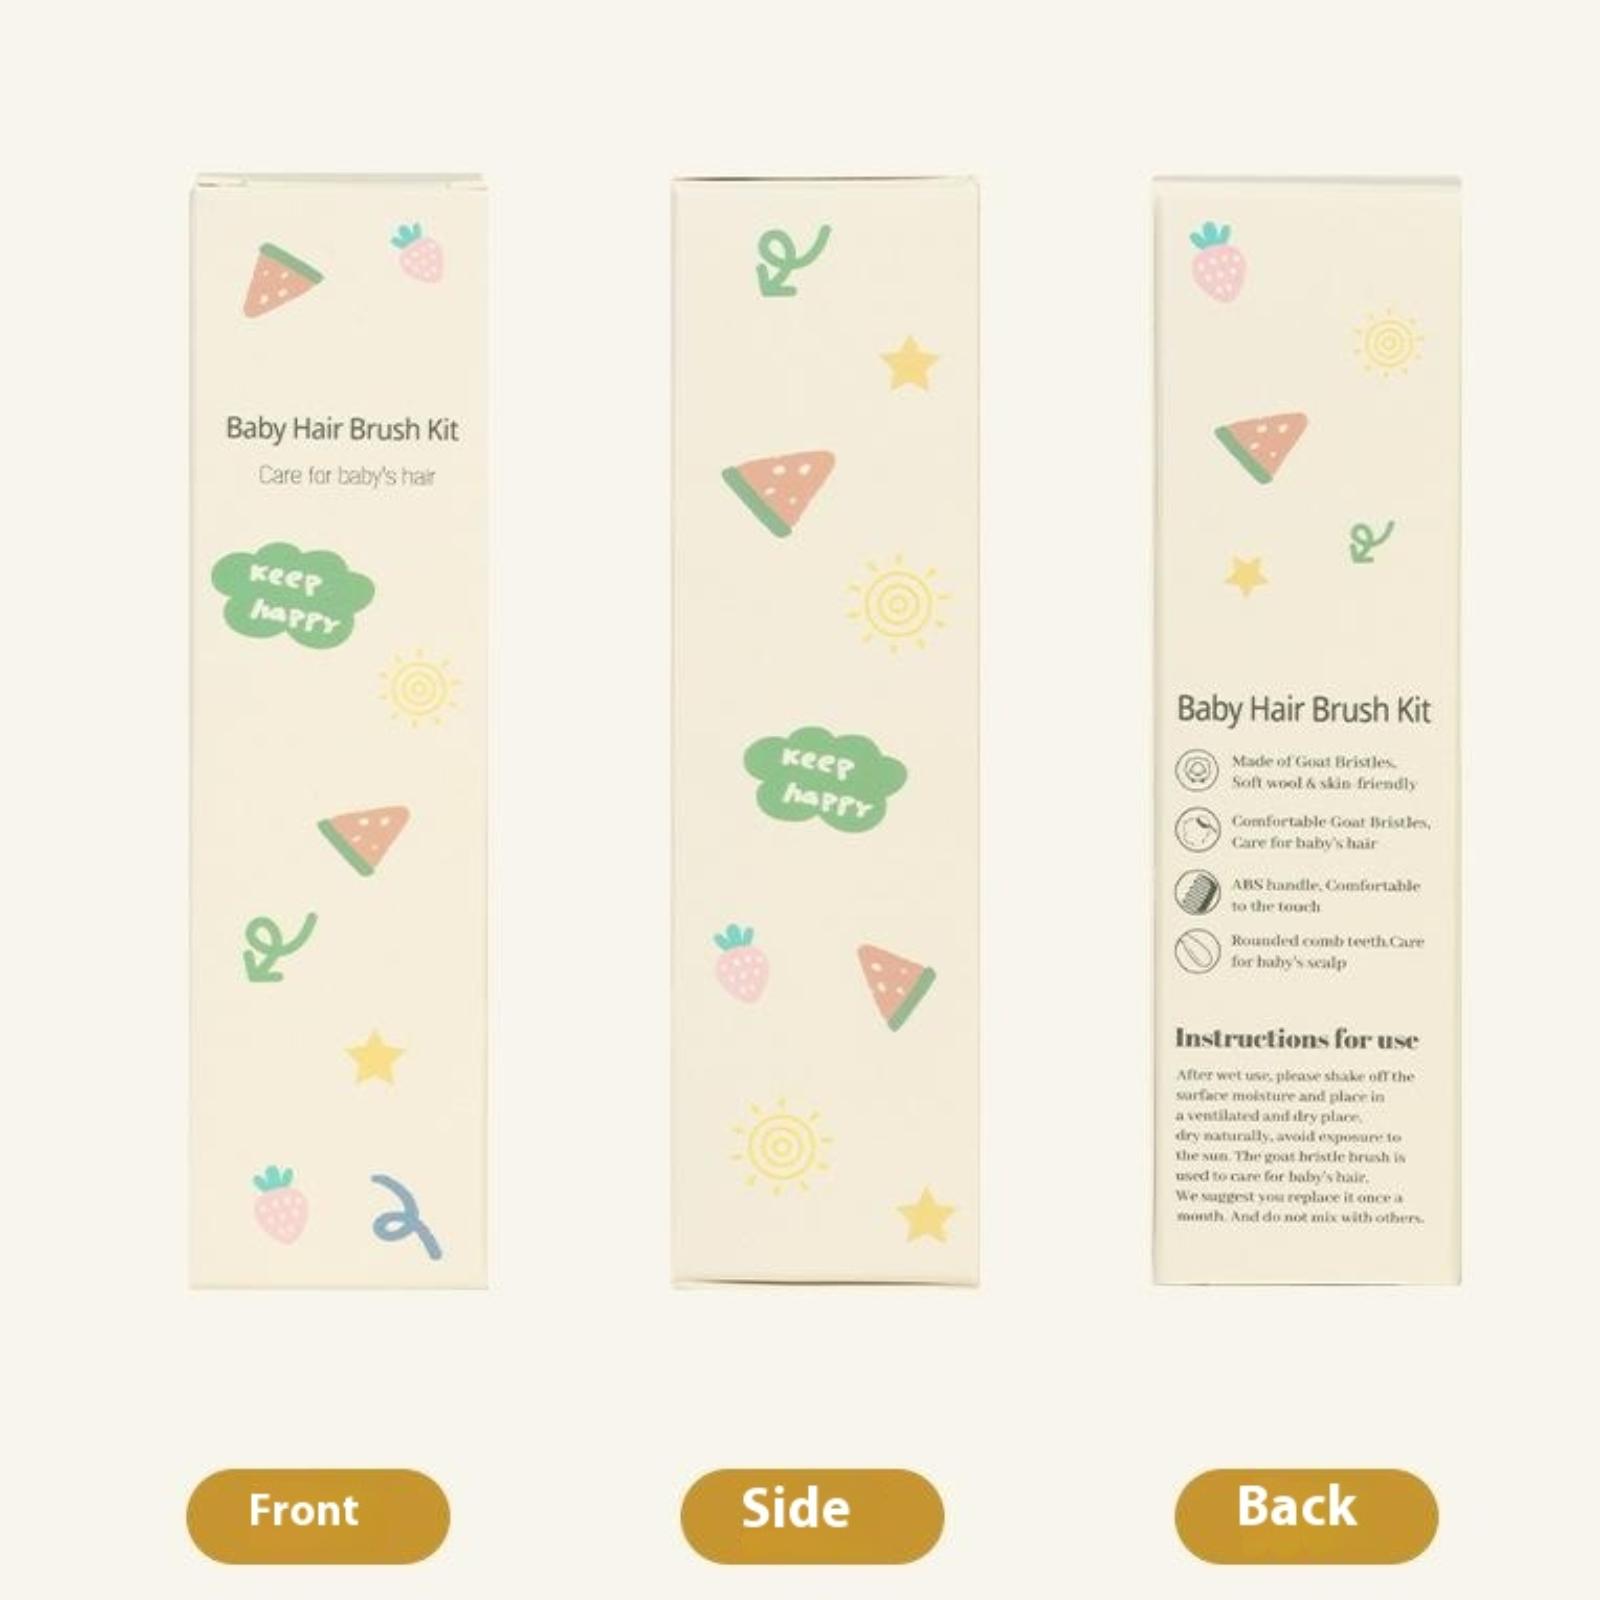This screenshot has height=1600, width=1600.
Task: Click the blue squiggle on the front box
Action: [406, 1216]
